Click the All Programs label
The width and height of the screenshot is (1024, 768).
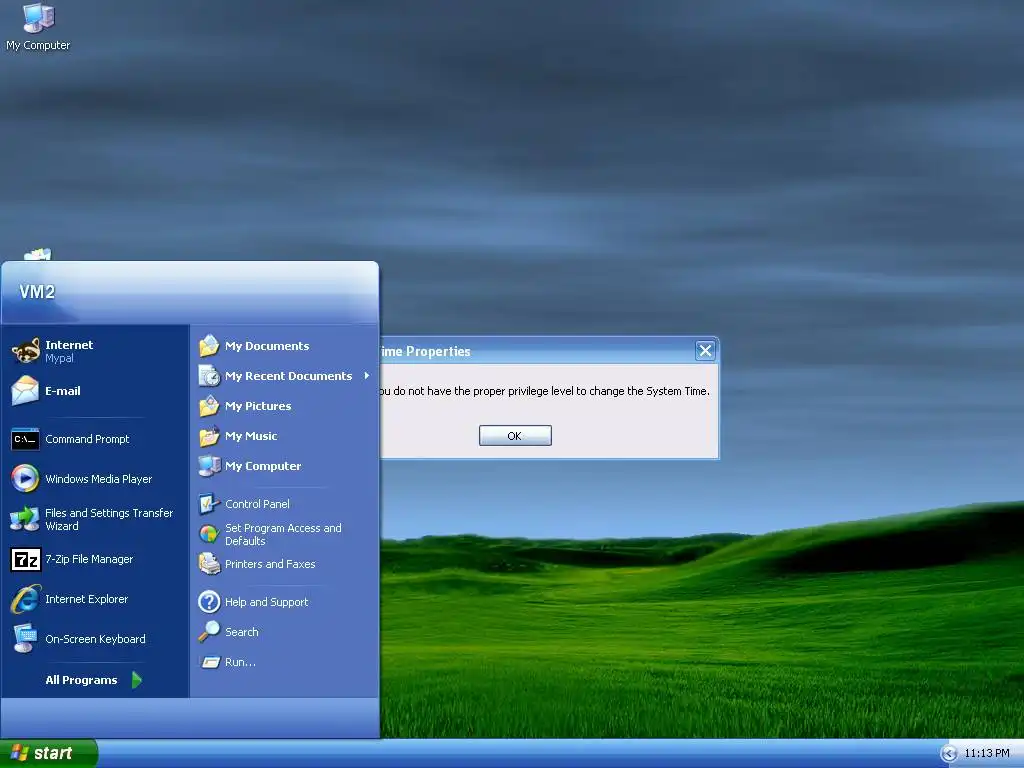(81, 680)
